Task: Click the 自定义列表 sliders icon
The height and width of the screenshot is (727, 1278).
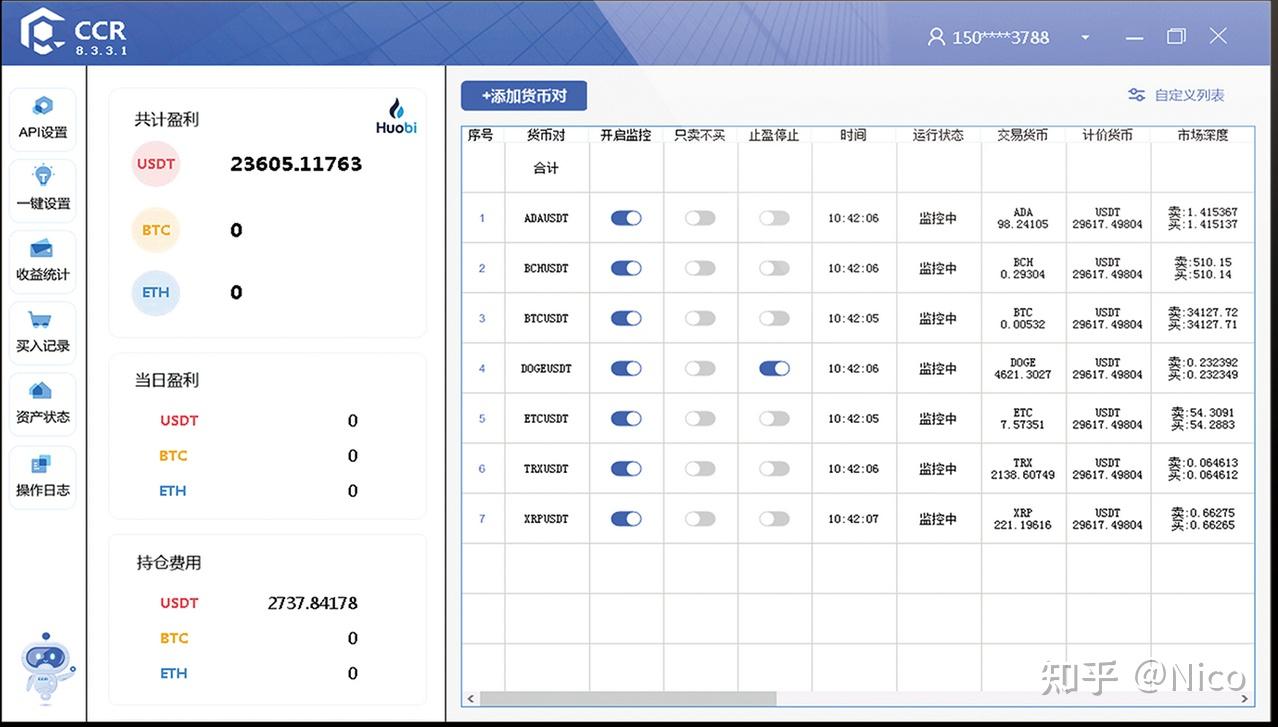Action: coord(1136,95)
